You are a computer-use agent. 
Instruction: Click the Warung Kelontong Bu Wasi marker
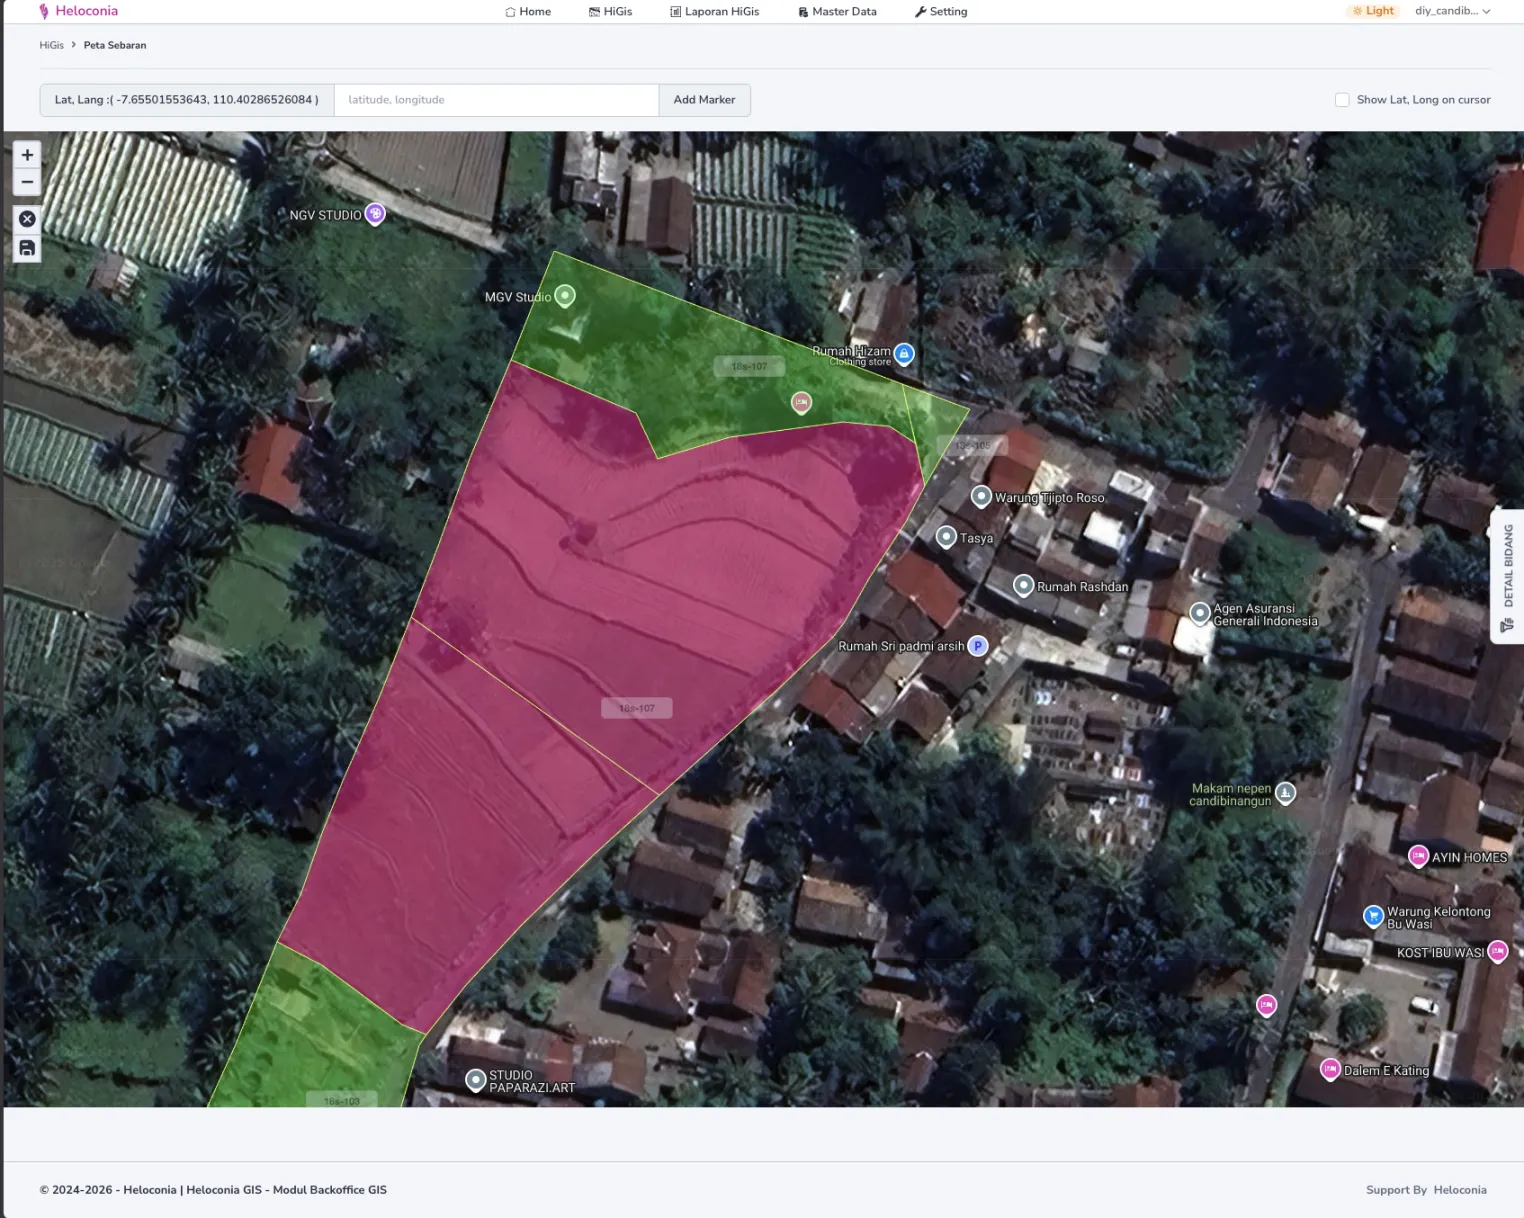tap(1374, 915)
